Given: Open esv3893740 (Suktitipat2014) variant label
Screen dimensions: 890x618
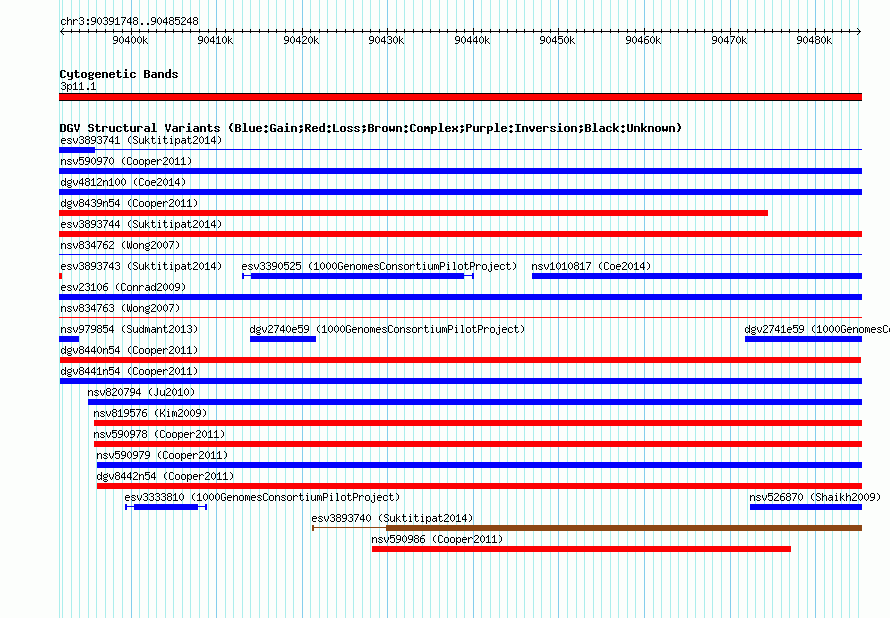Looking at the screenshot, I should tap(392, 518).
